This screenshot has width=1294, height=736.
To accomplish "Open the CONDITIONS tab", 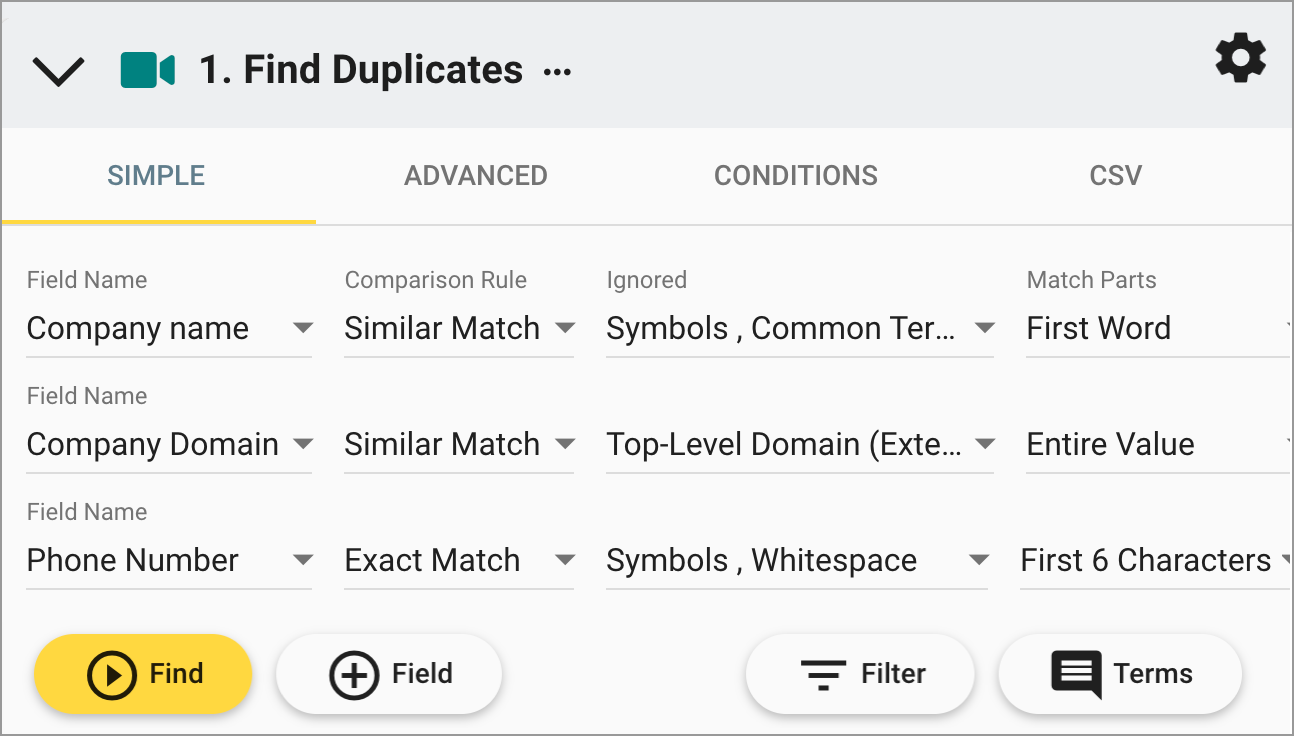I will point(795,175).
